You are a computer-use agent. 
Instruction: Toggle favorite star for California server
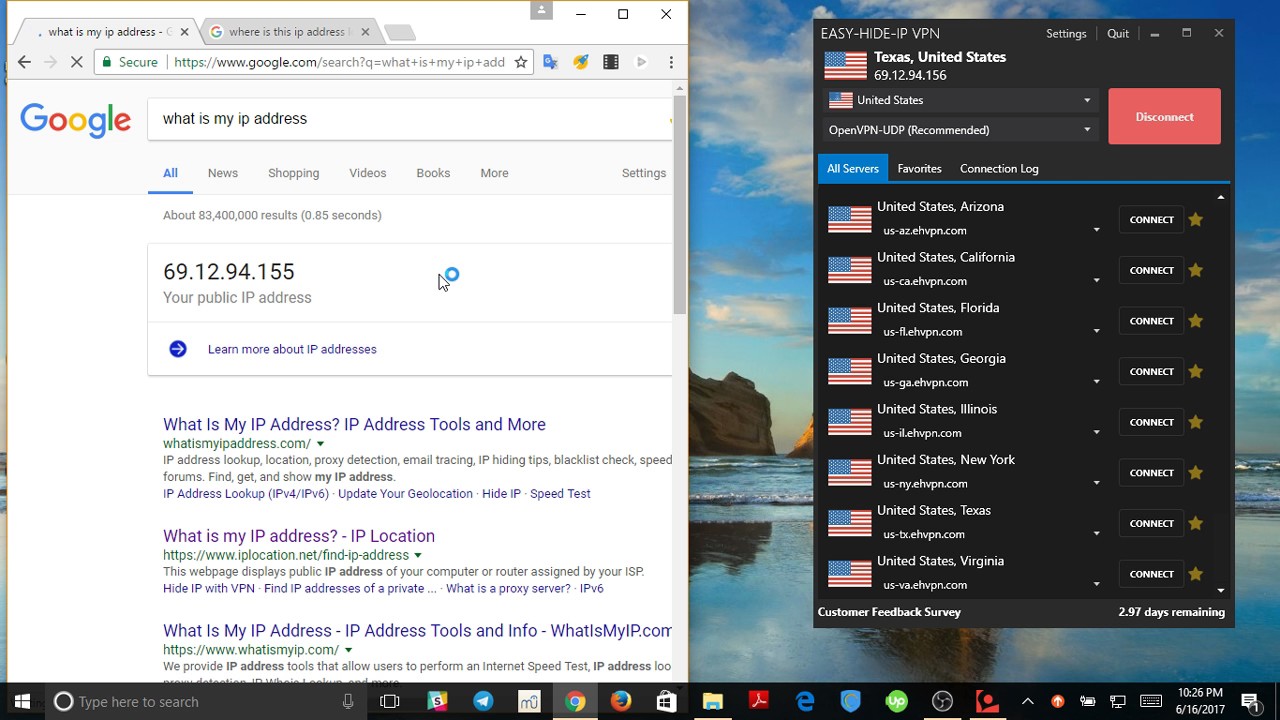(x=1196, y=270)
